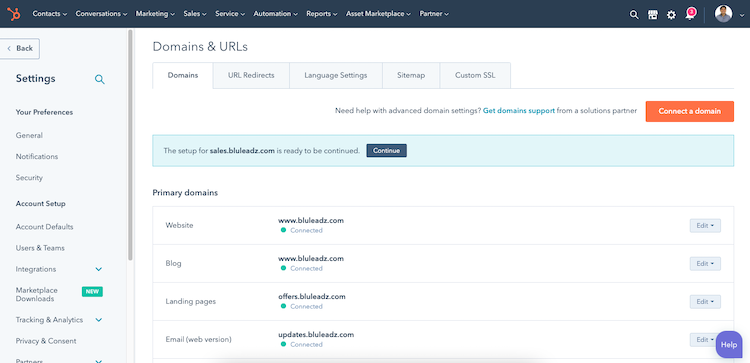Click the NEW badge beside Marketplace Downloads
Image resolution: width=750 pixels, height=363 pixels.
coord(92,291)
